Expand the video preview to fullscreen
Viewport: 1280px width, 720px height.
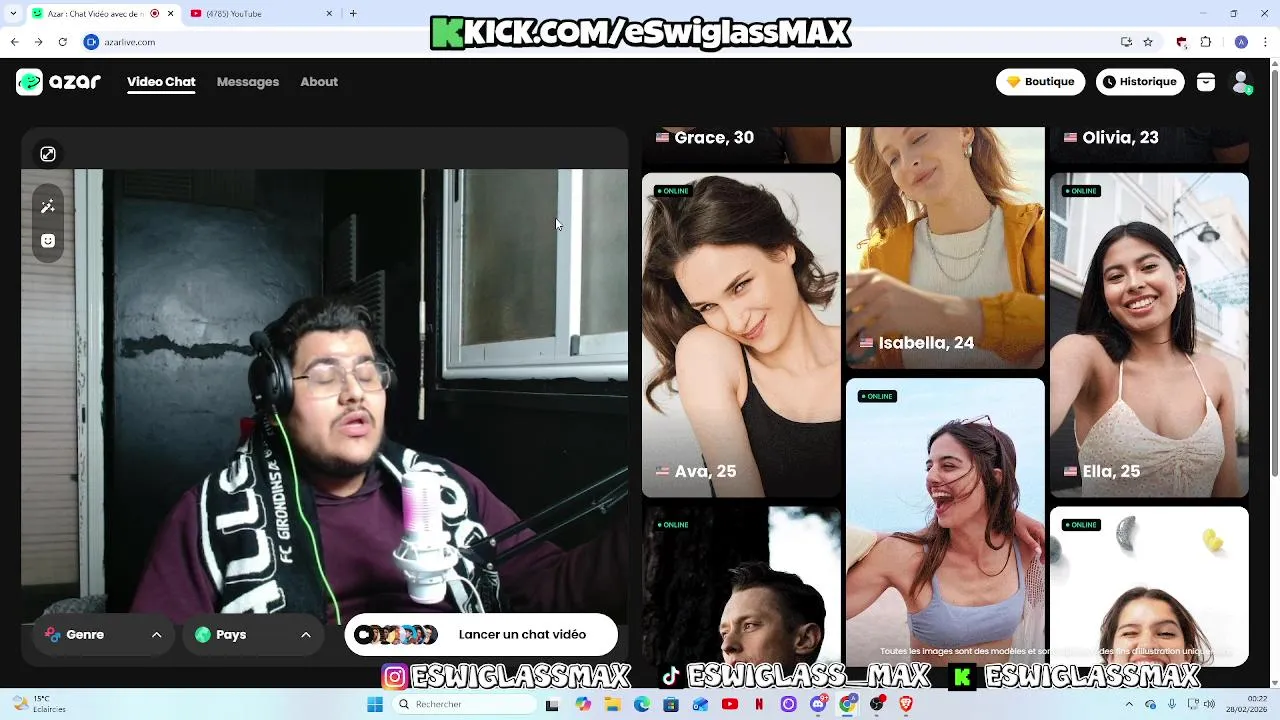pyautogui.click(x=48, y=154)
